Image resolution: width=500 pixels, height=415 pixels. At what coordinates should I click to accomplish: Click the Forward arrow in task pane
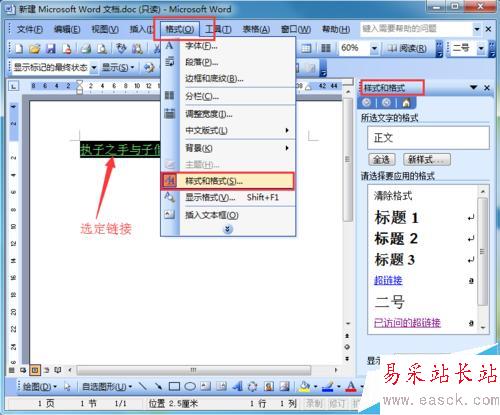click(387, 103)
